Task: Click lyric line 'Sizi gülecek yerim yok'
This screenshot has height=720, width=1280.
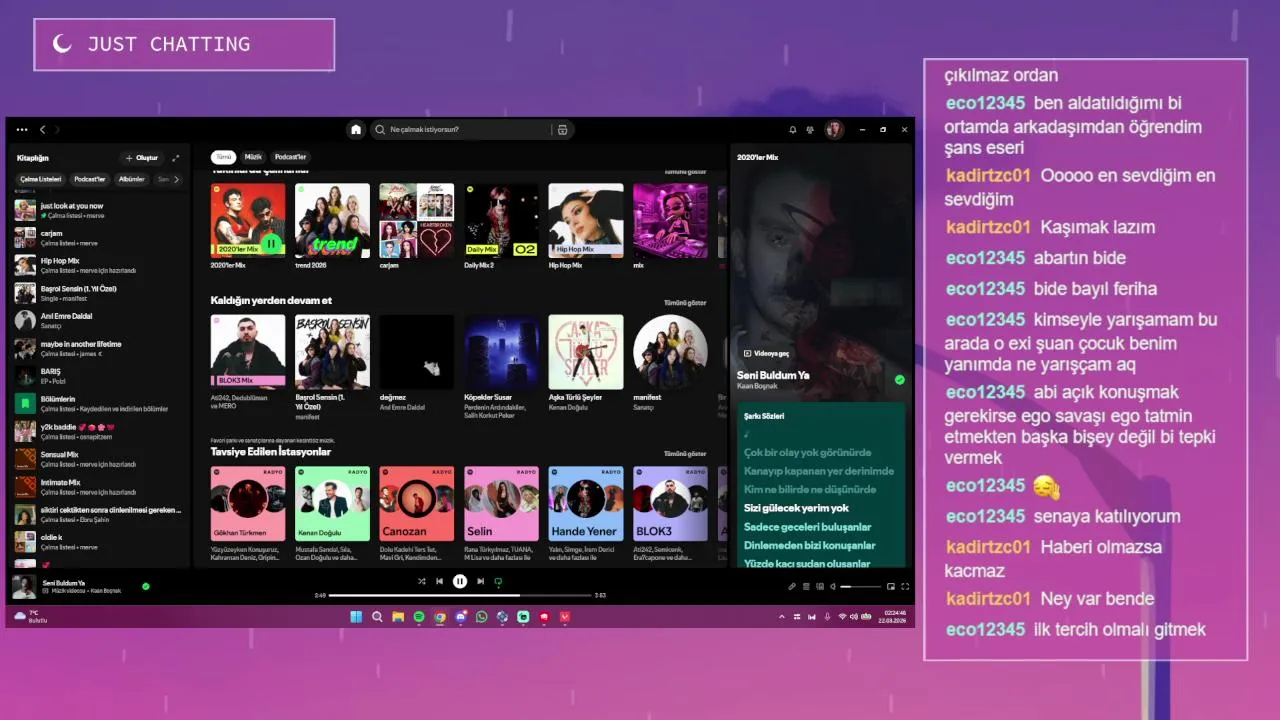Action: [x=796, y=508]
